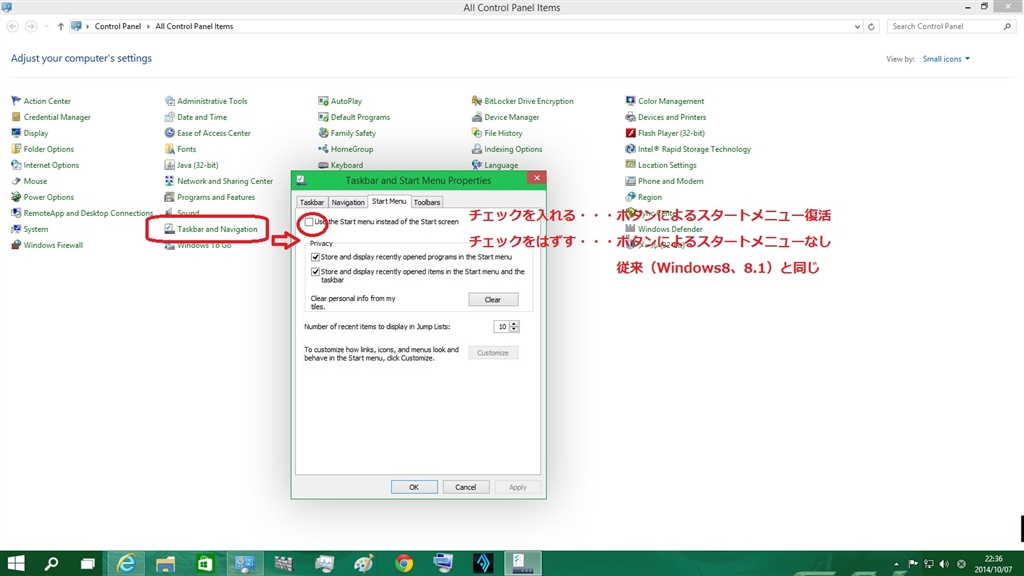Switch to the Taskbar tab

coord(312,202)
